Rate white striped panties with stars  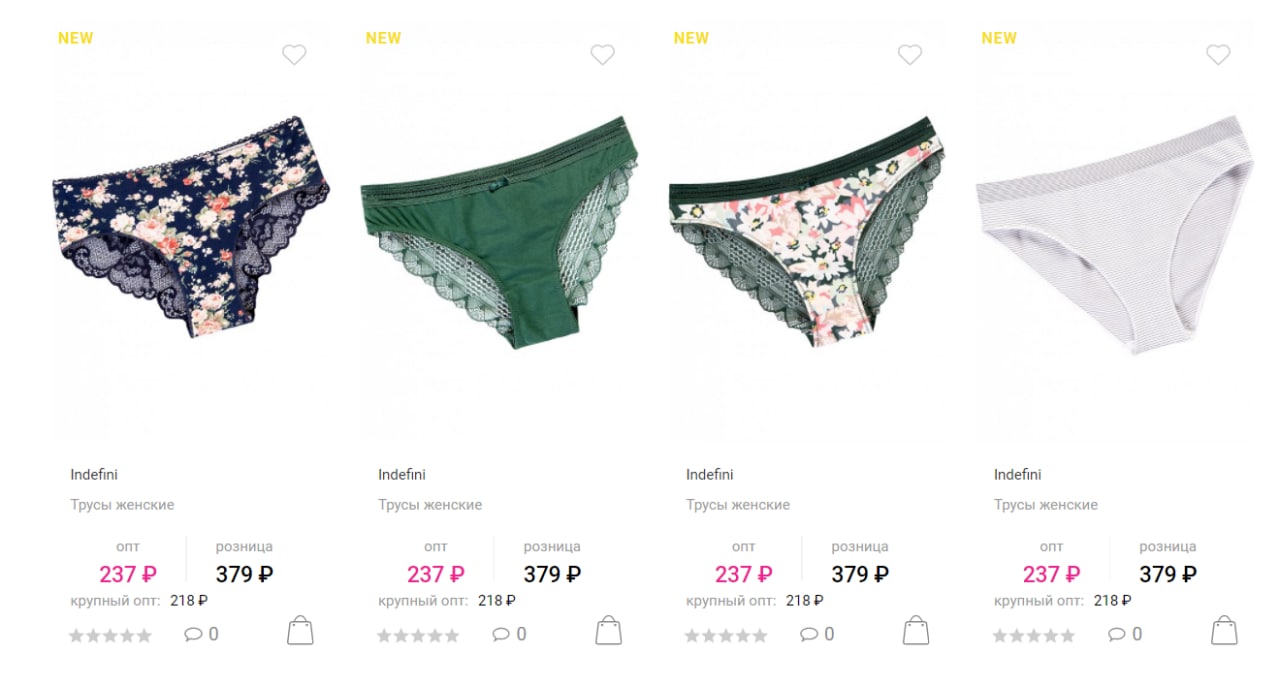tap(1034, 636)
